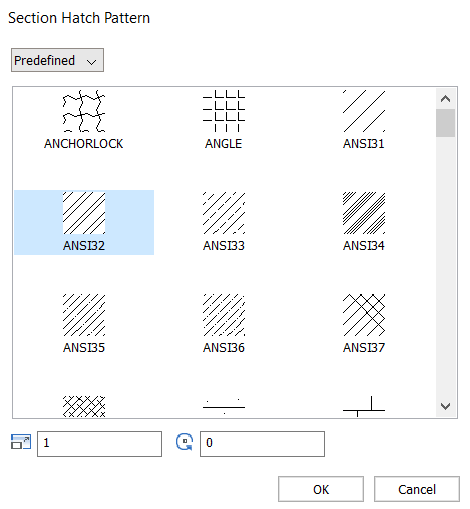Select the partially visible line-and-dots pattern
The image size is (470, 509).
pos(224,406)
